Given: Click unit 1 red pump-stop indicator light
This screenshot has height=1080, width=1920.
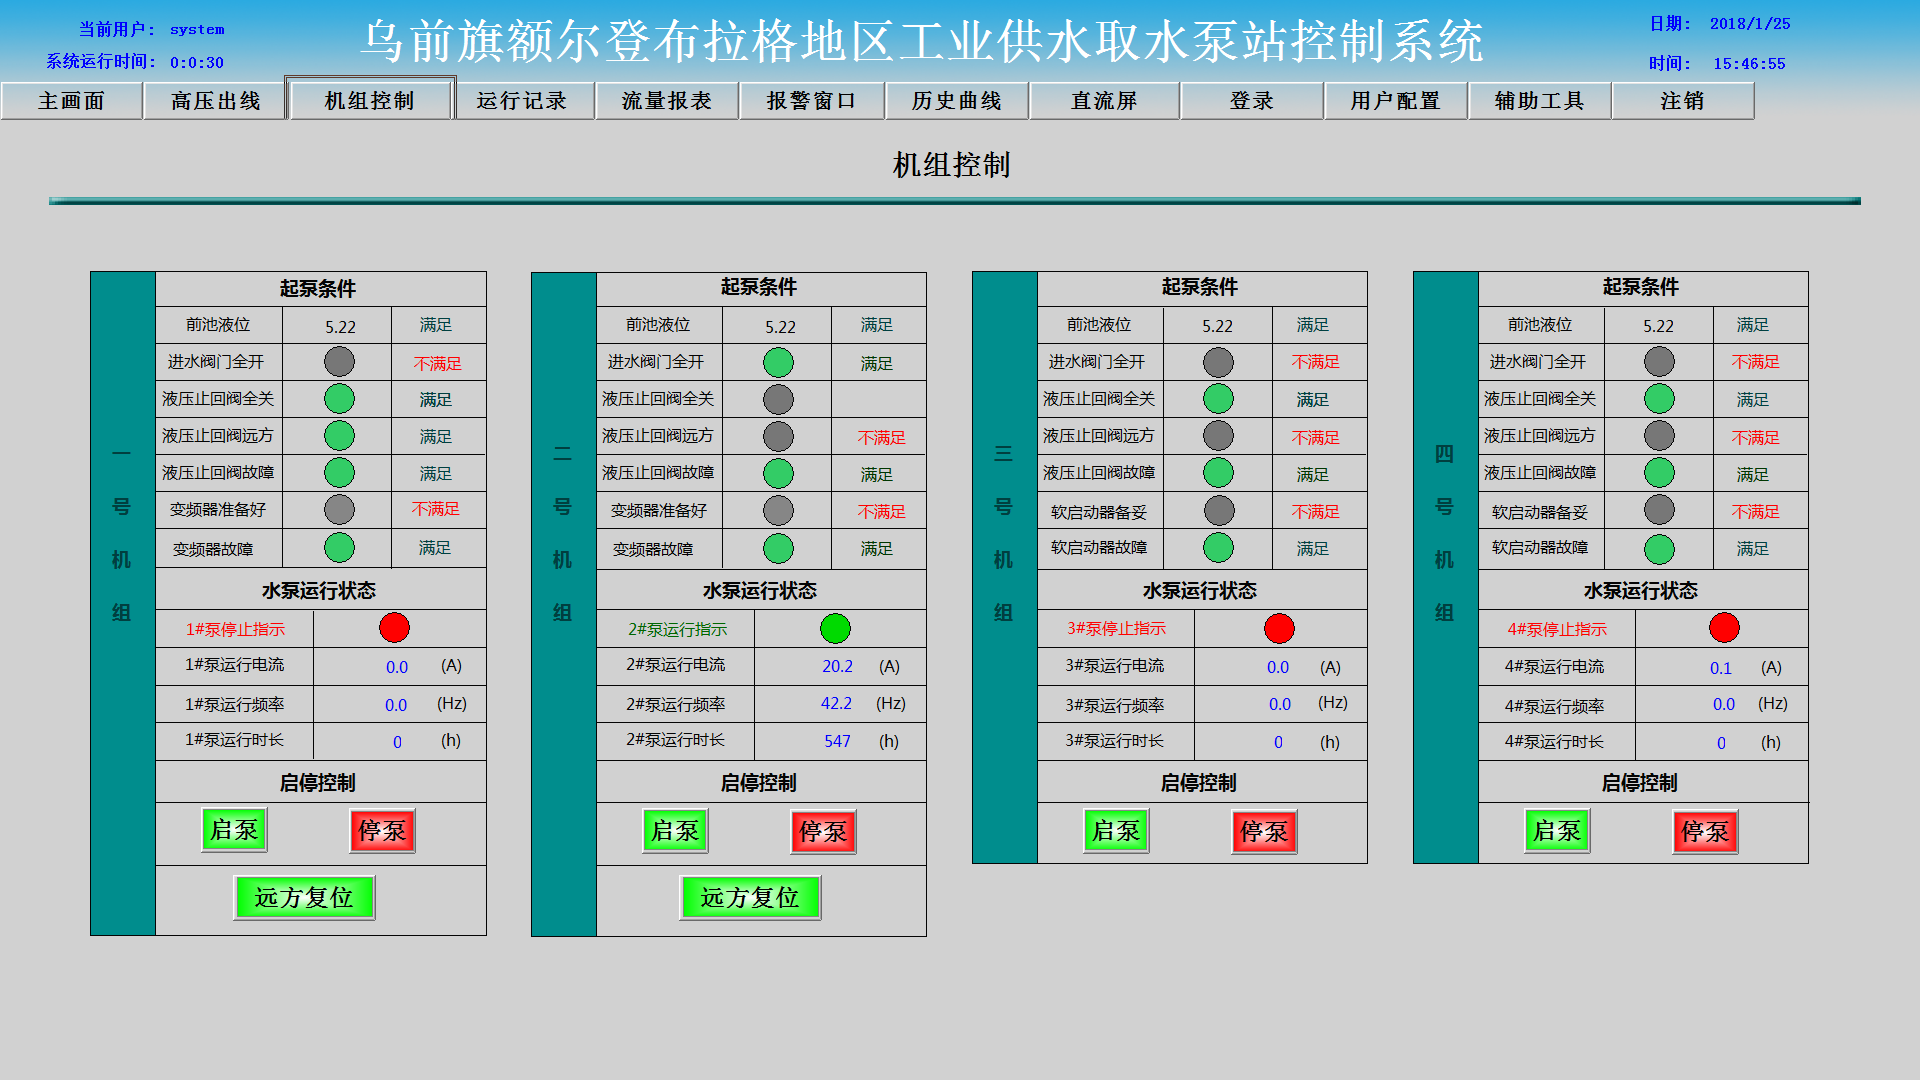Looking at the screenshot, I should [394, 628].
